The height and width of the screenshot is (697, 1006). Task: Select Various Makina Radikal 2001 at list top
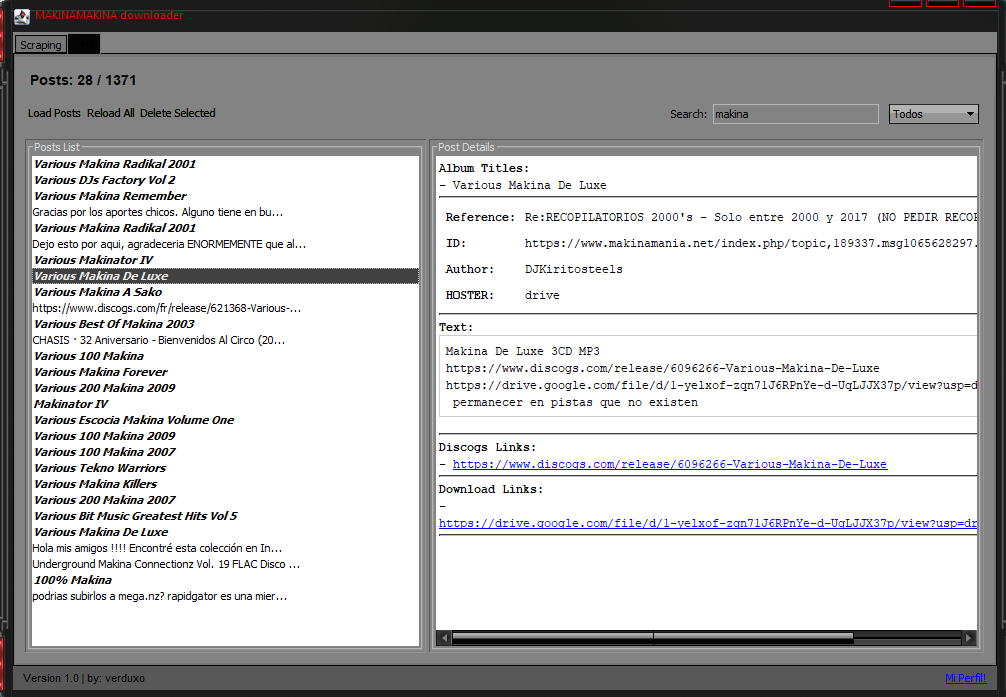pos(115,164)
